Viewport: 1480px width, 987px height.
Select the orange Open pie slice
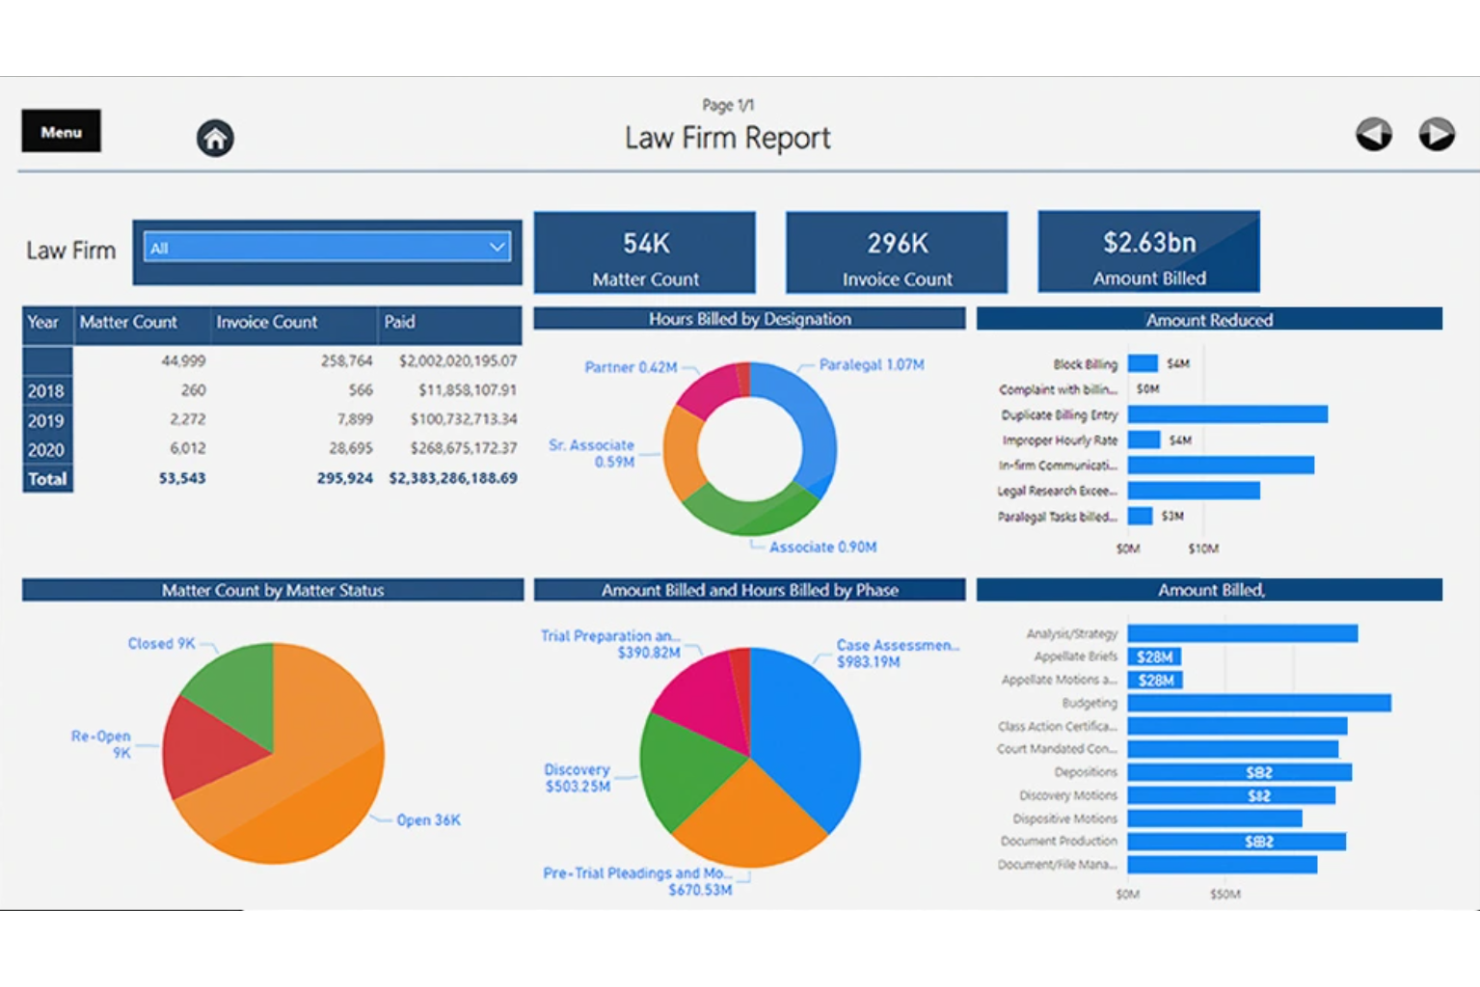[x=310, y=780]
